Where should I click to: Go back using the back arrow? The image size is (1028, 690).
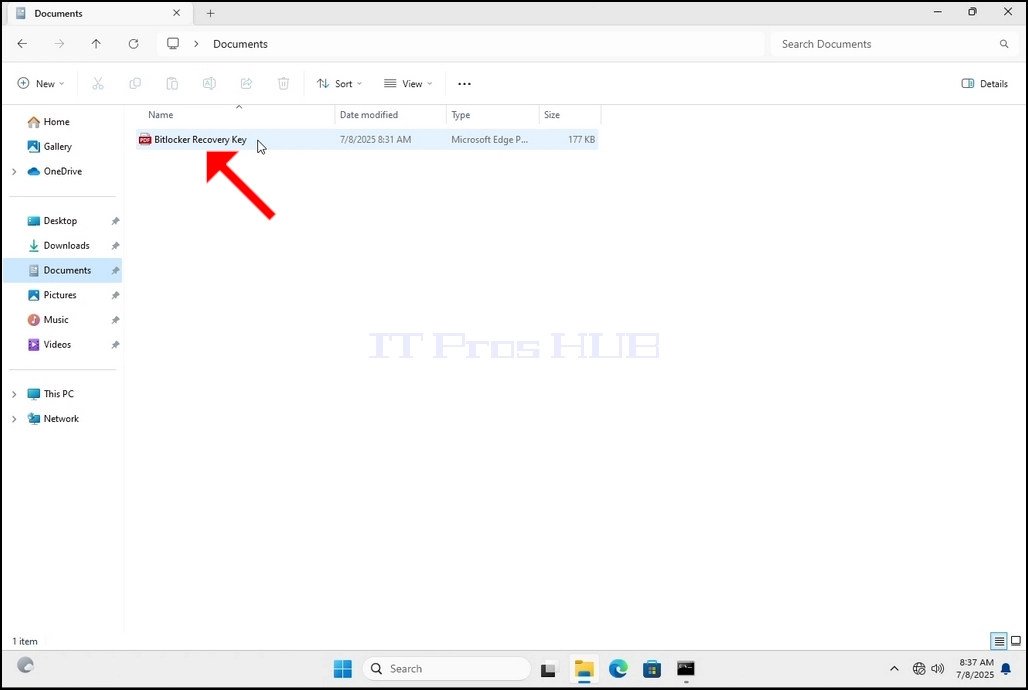pos(22,44)
